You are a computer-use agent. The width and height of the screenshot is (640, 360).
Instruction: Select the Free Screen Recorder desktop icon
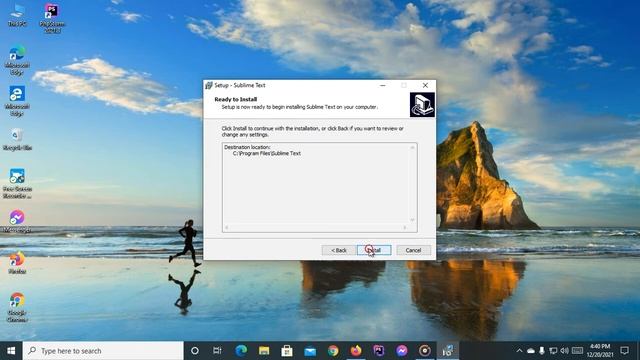point(17,184)
